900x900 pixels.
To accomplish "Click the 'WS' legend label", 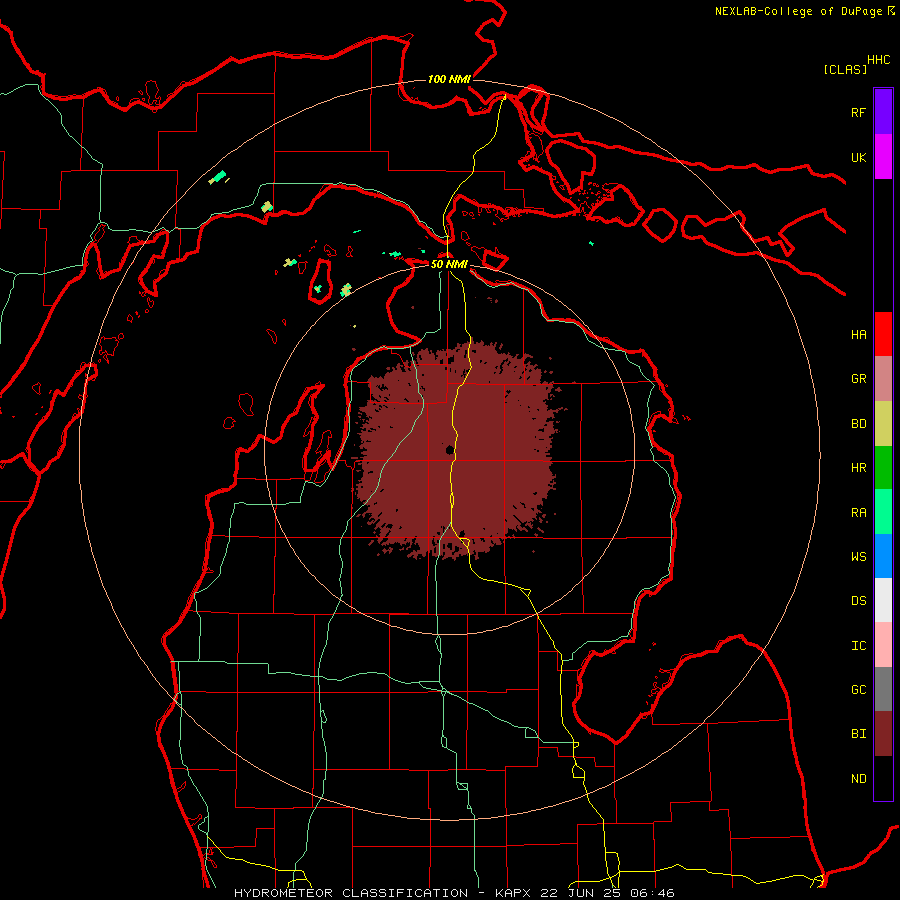I will click(858, 557).
